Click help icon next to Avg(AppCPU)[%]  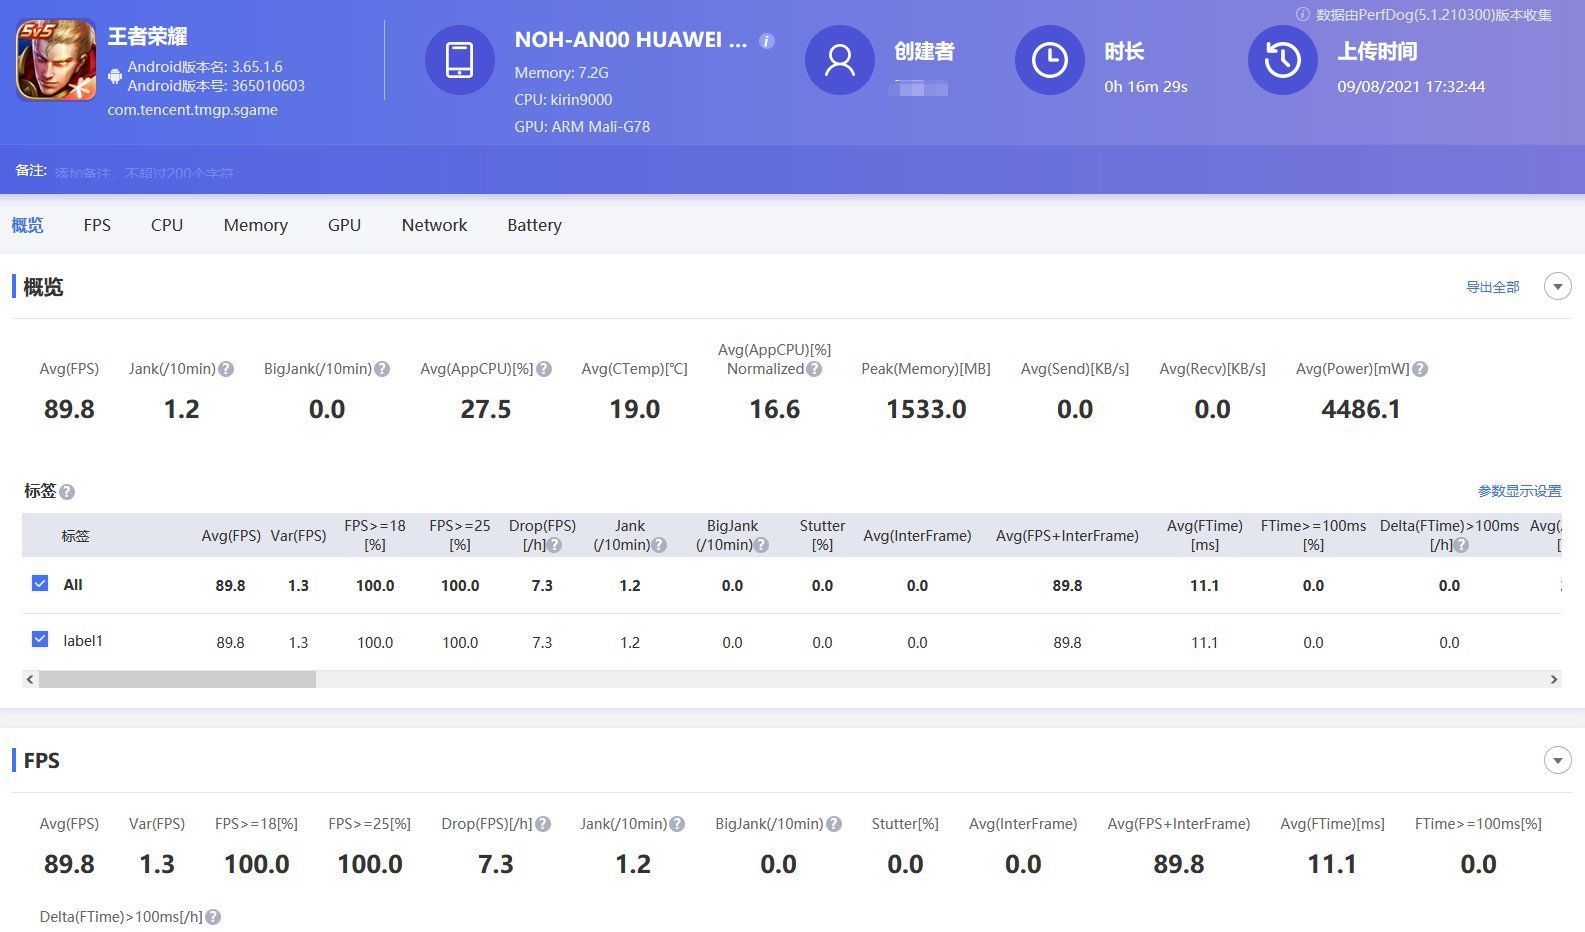pyautogui.click(x=544, y=369)
